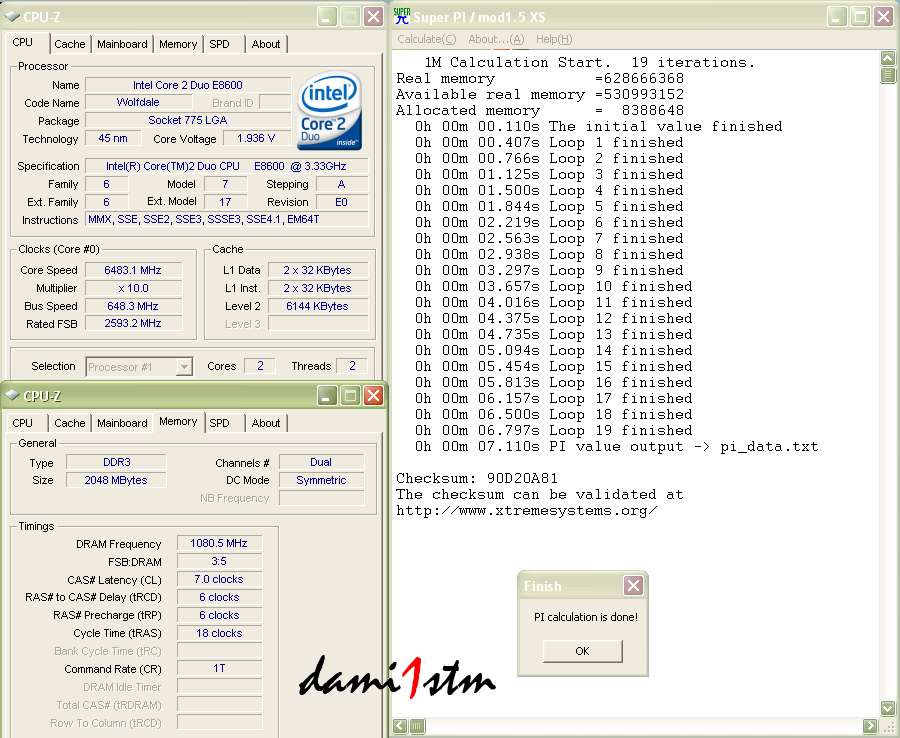Click Super PI horizontal scrollbar right arrow

(x=870, y=726)
